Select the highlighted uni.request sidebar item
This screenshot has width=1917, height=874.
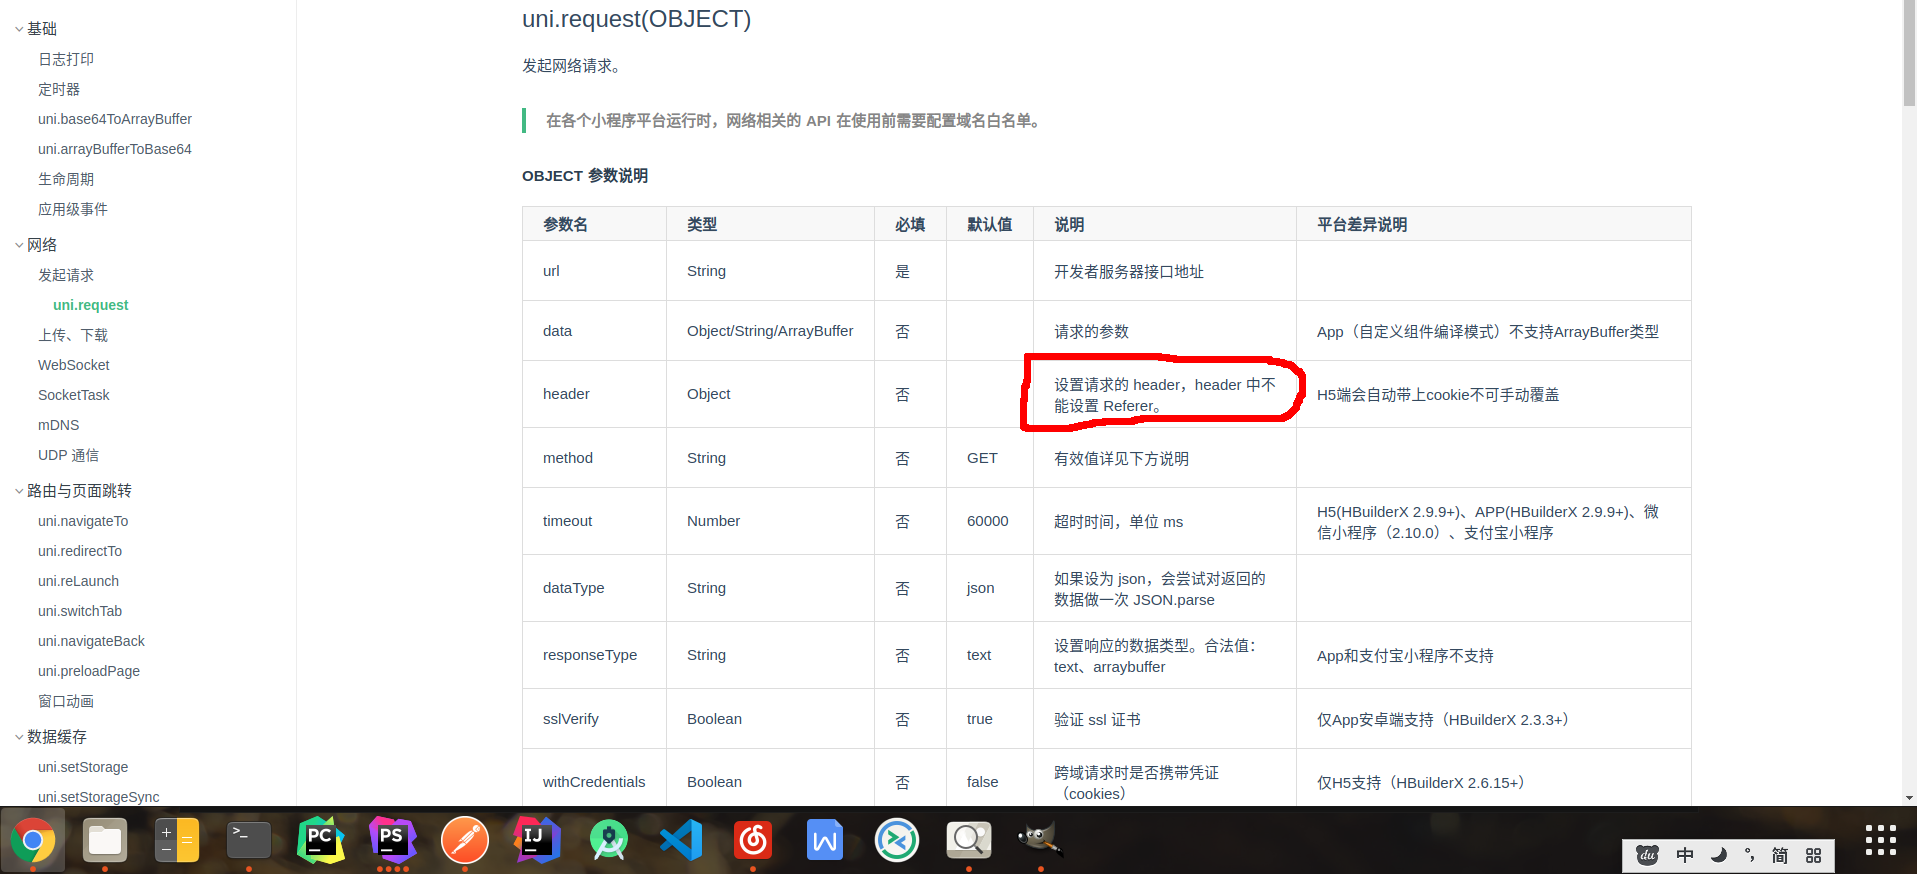[91, 305]
